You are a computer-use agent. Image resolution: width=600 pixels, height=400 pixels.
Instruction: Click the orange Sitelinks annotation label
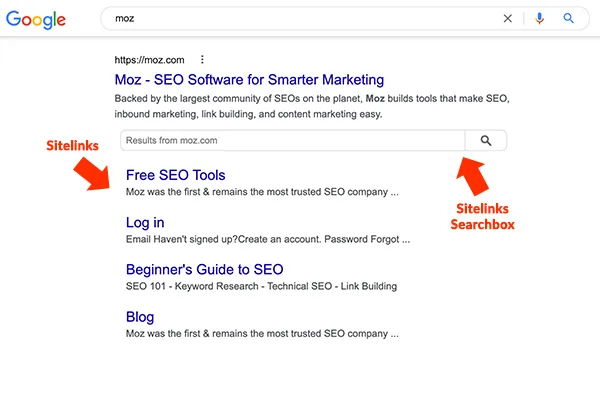(x=72, y=145)
